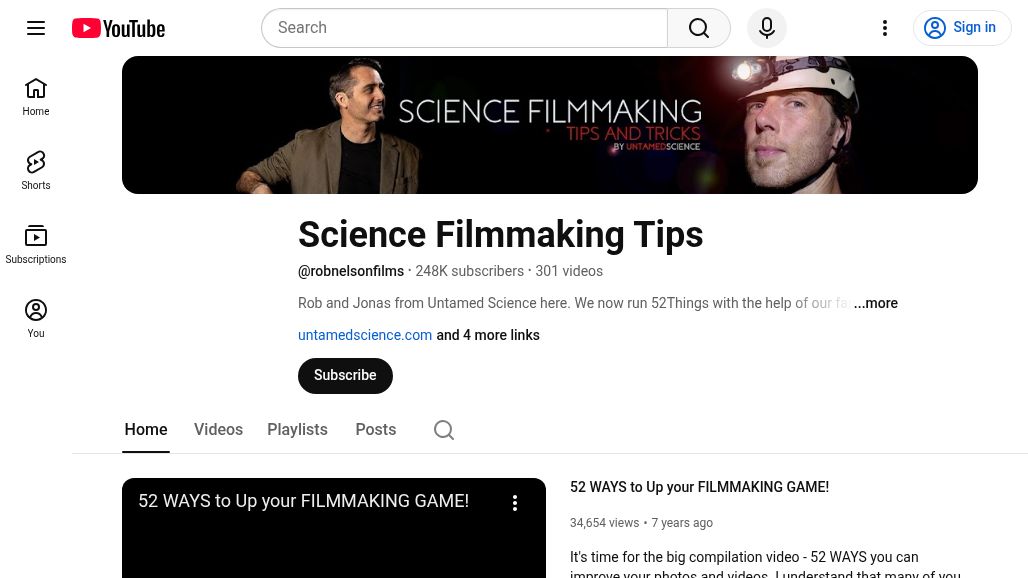Expand more options in the sign-in area
Image resolution: width=1028 pixels, height=578 pixels.
click(x=885, y=27)
